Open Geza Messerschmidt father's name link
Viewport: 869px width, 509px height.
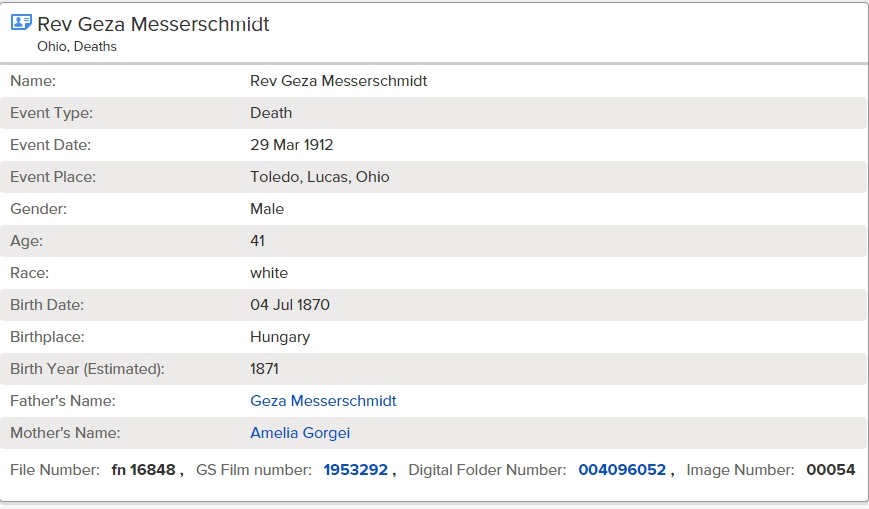(323, 401)
